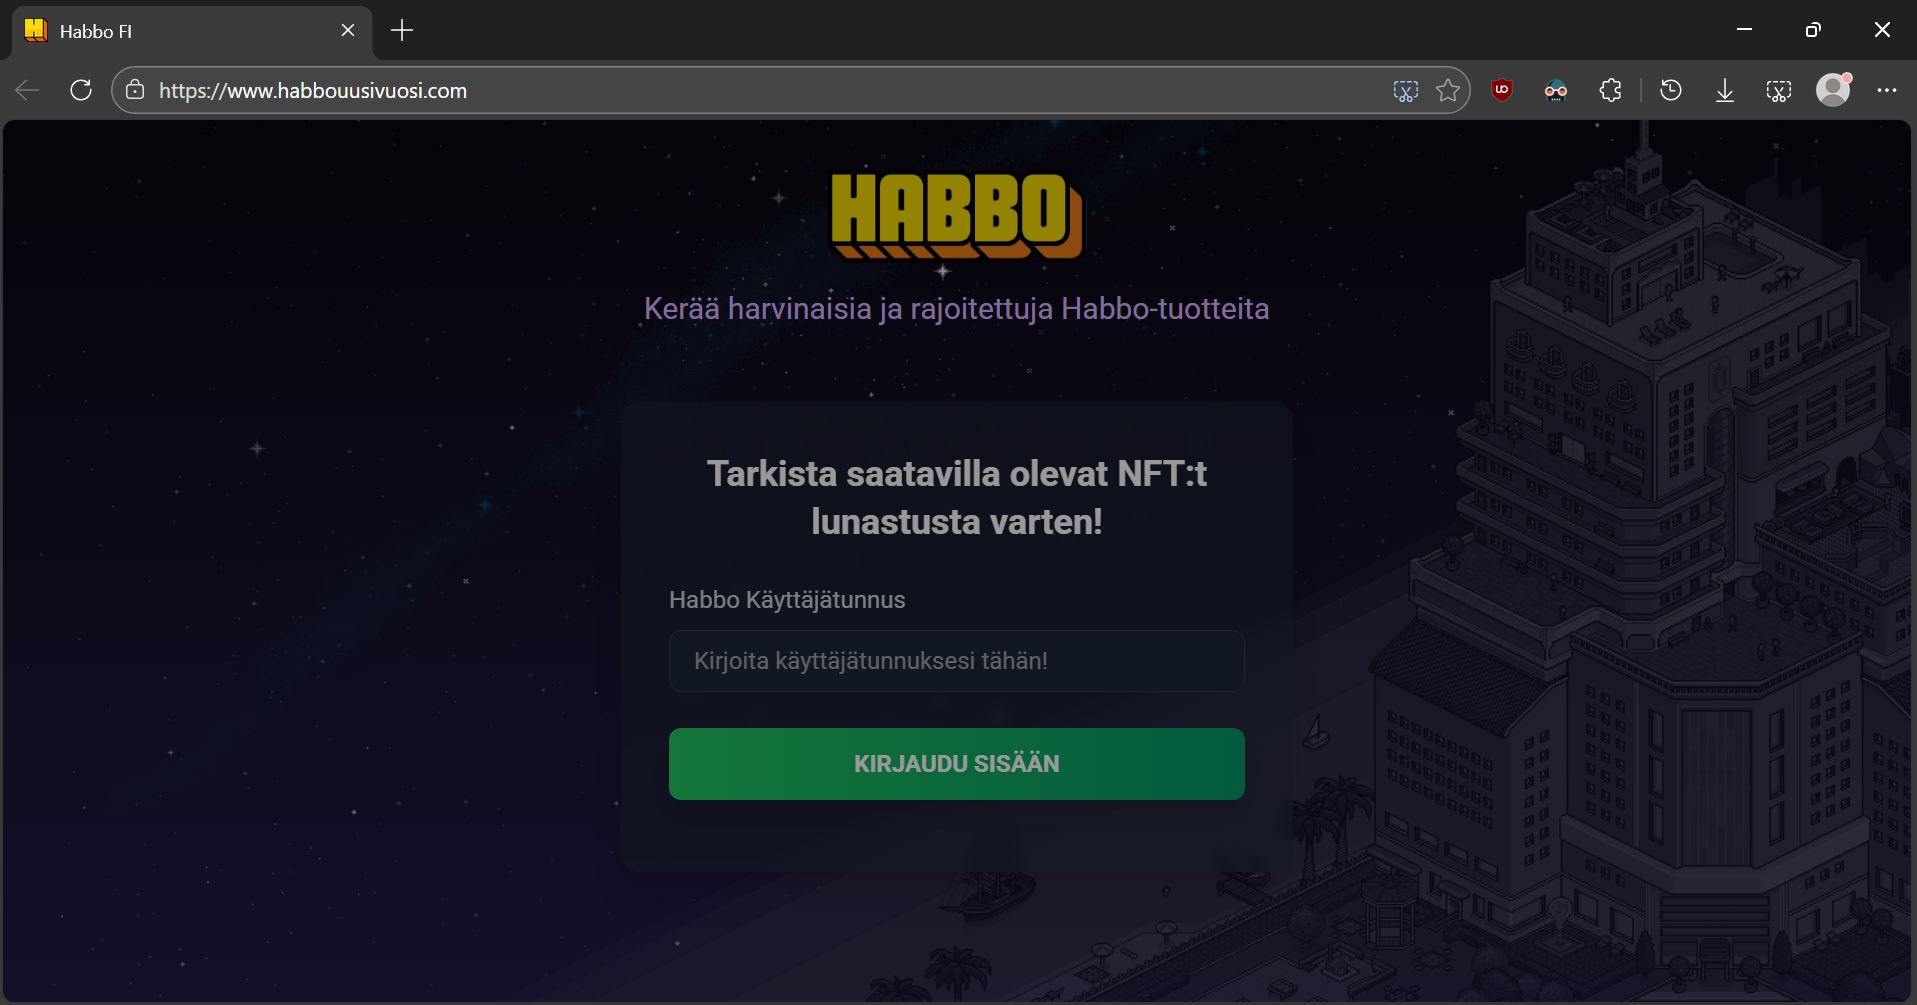
Task: Click the address bar URL
Action: coord(313,91)
